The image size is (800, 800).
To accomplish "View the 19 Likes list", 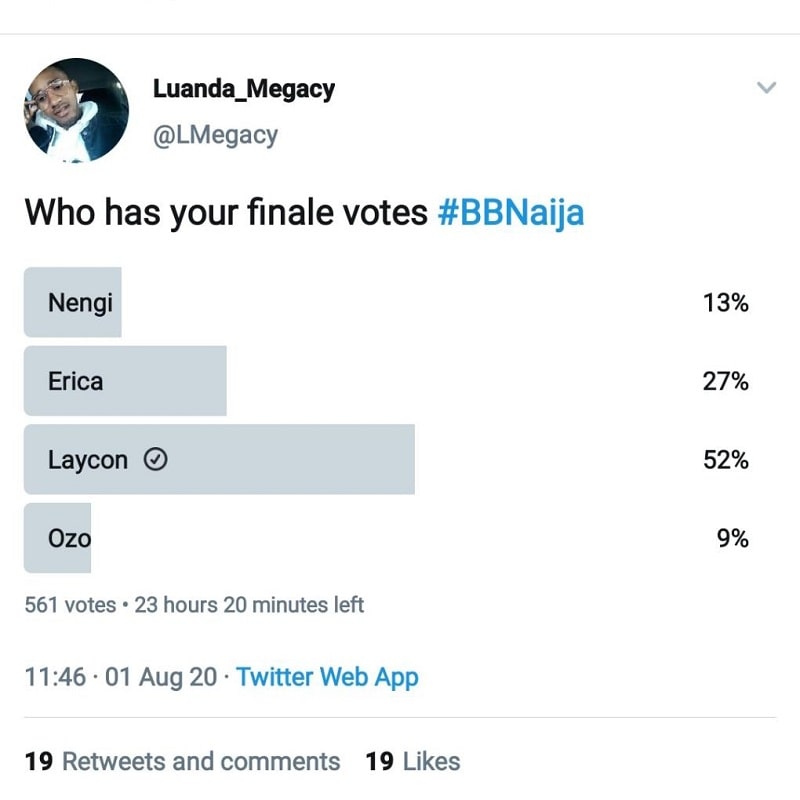I will pos(413,761).
